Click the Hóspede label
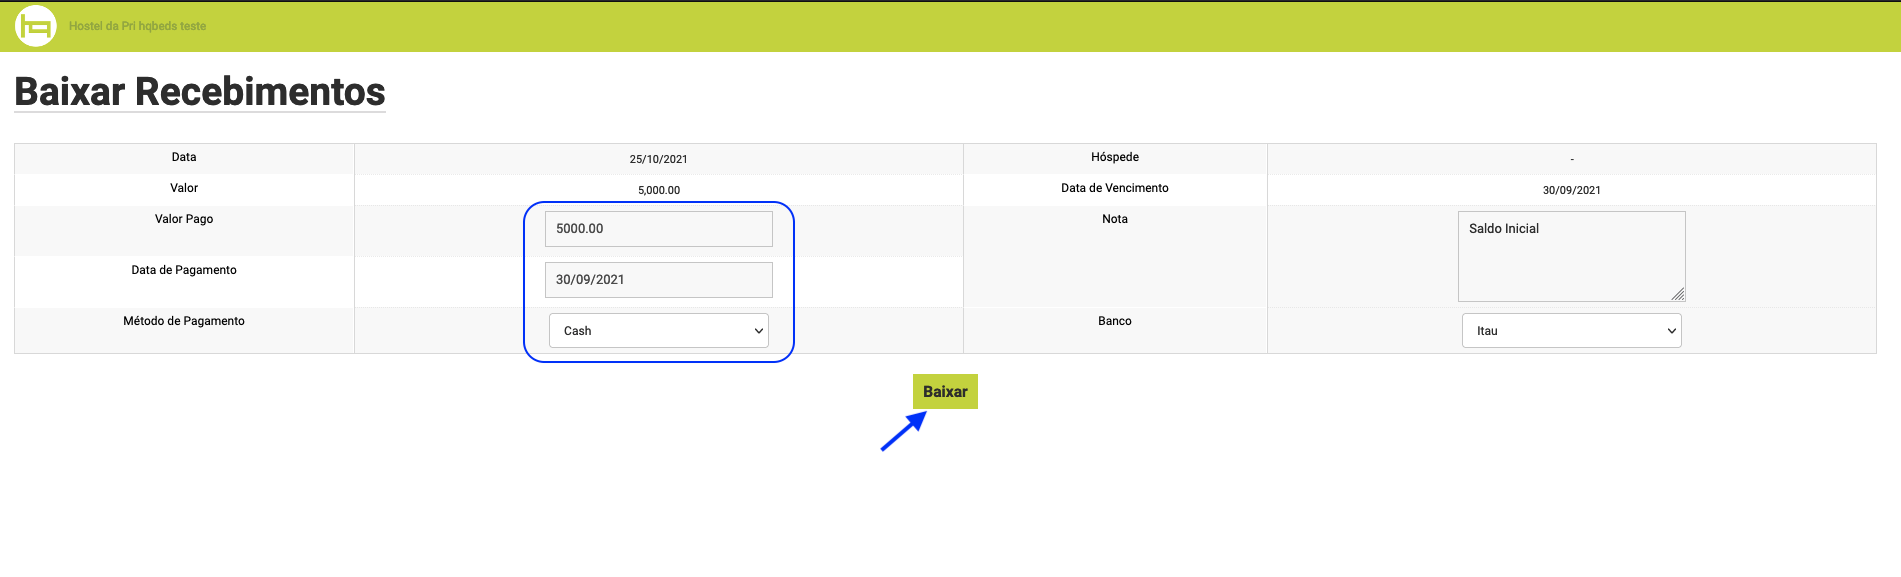Viewport: 1901px width, 577px height. click(x=1115, y=157)
